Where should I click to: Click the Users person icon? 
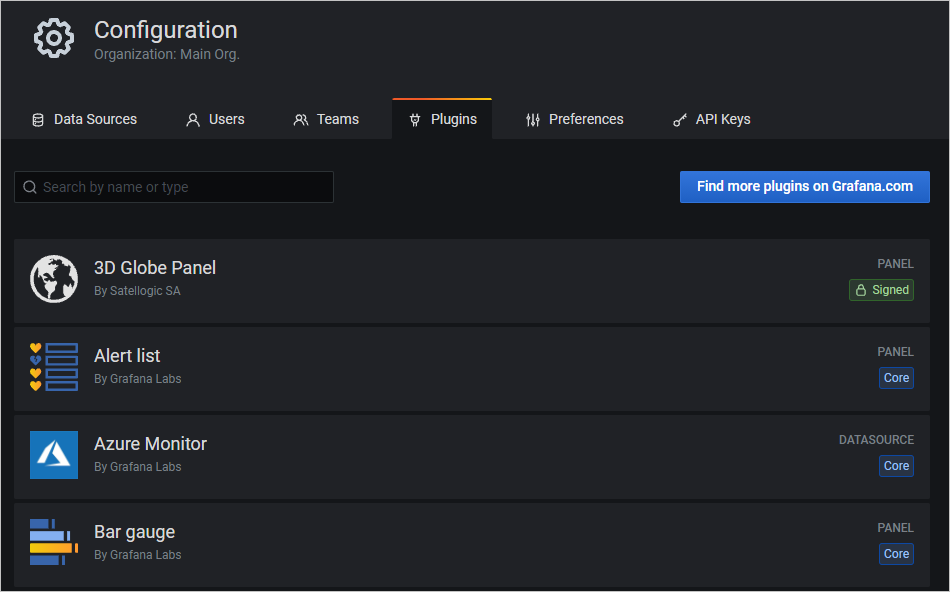193,120
